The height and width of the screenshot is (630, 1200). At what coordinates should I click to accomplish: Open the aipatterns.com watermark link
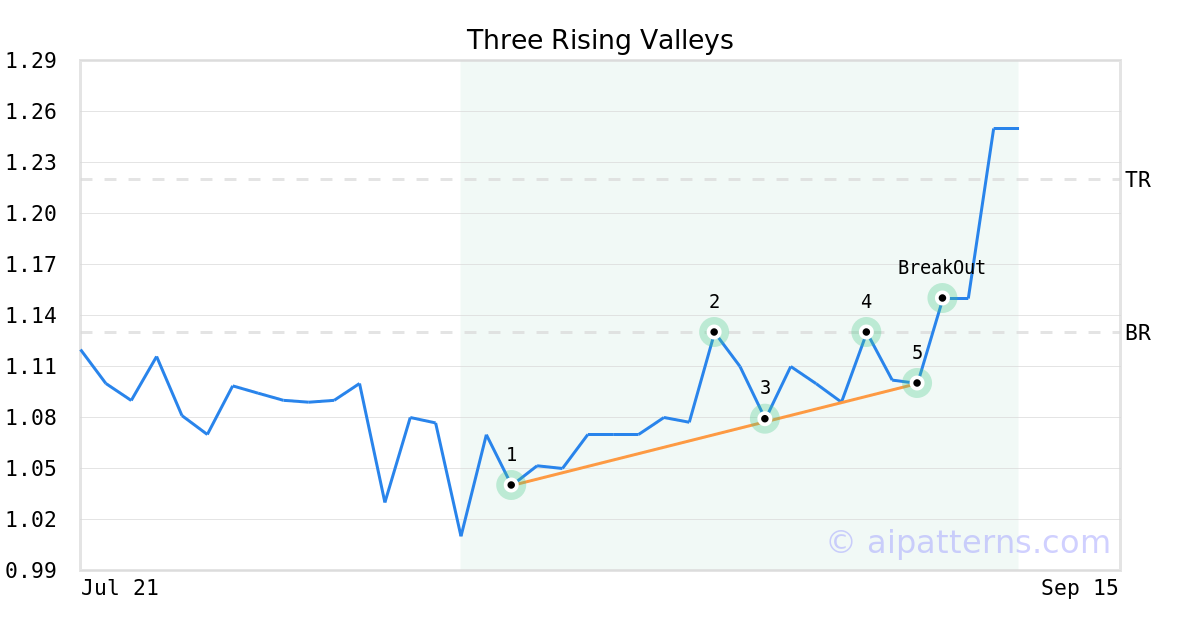968,542
